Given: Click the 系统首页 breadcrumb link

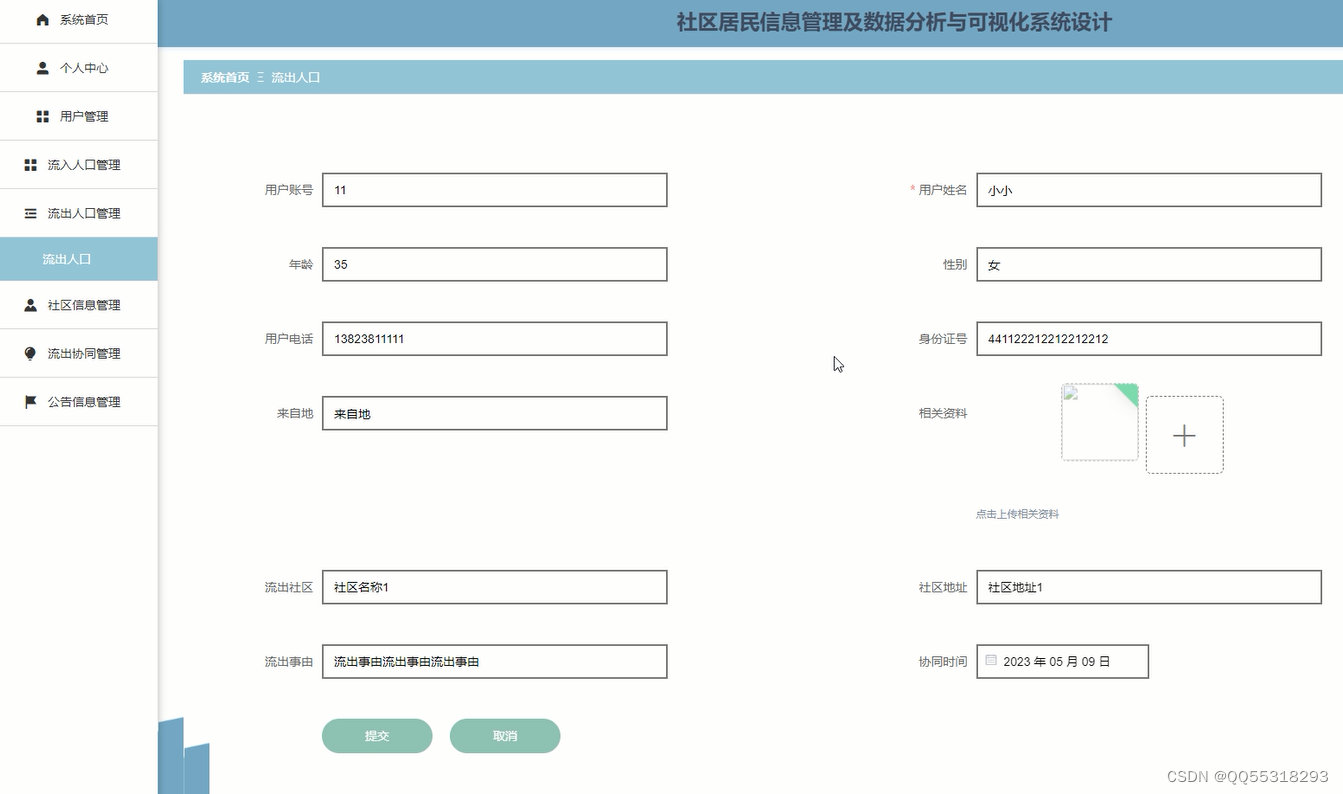Looking at the screenshot, I should tap(225, 77).
